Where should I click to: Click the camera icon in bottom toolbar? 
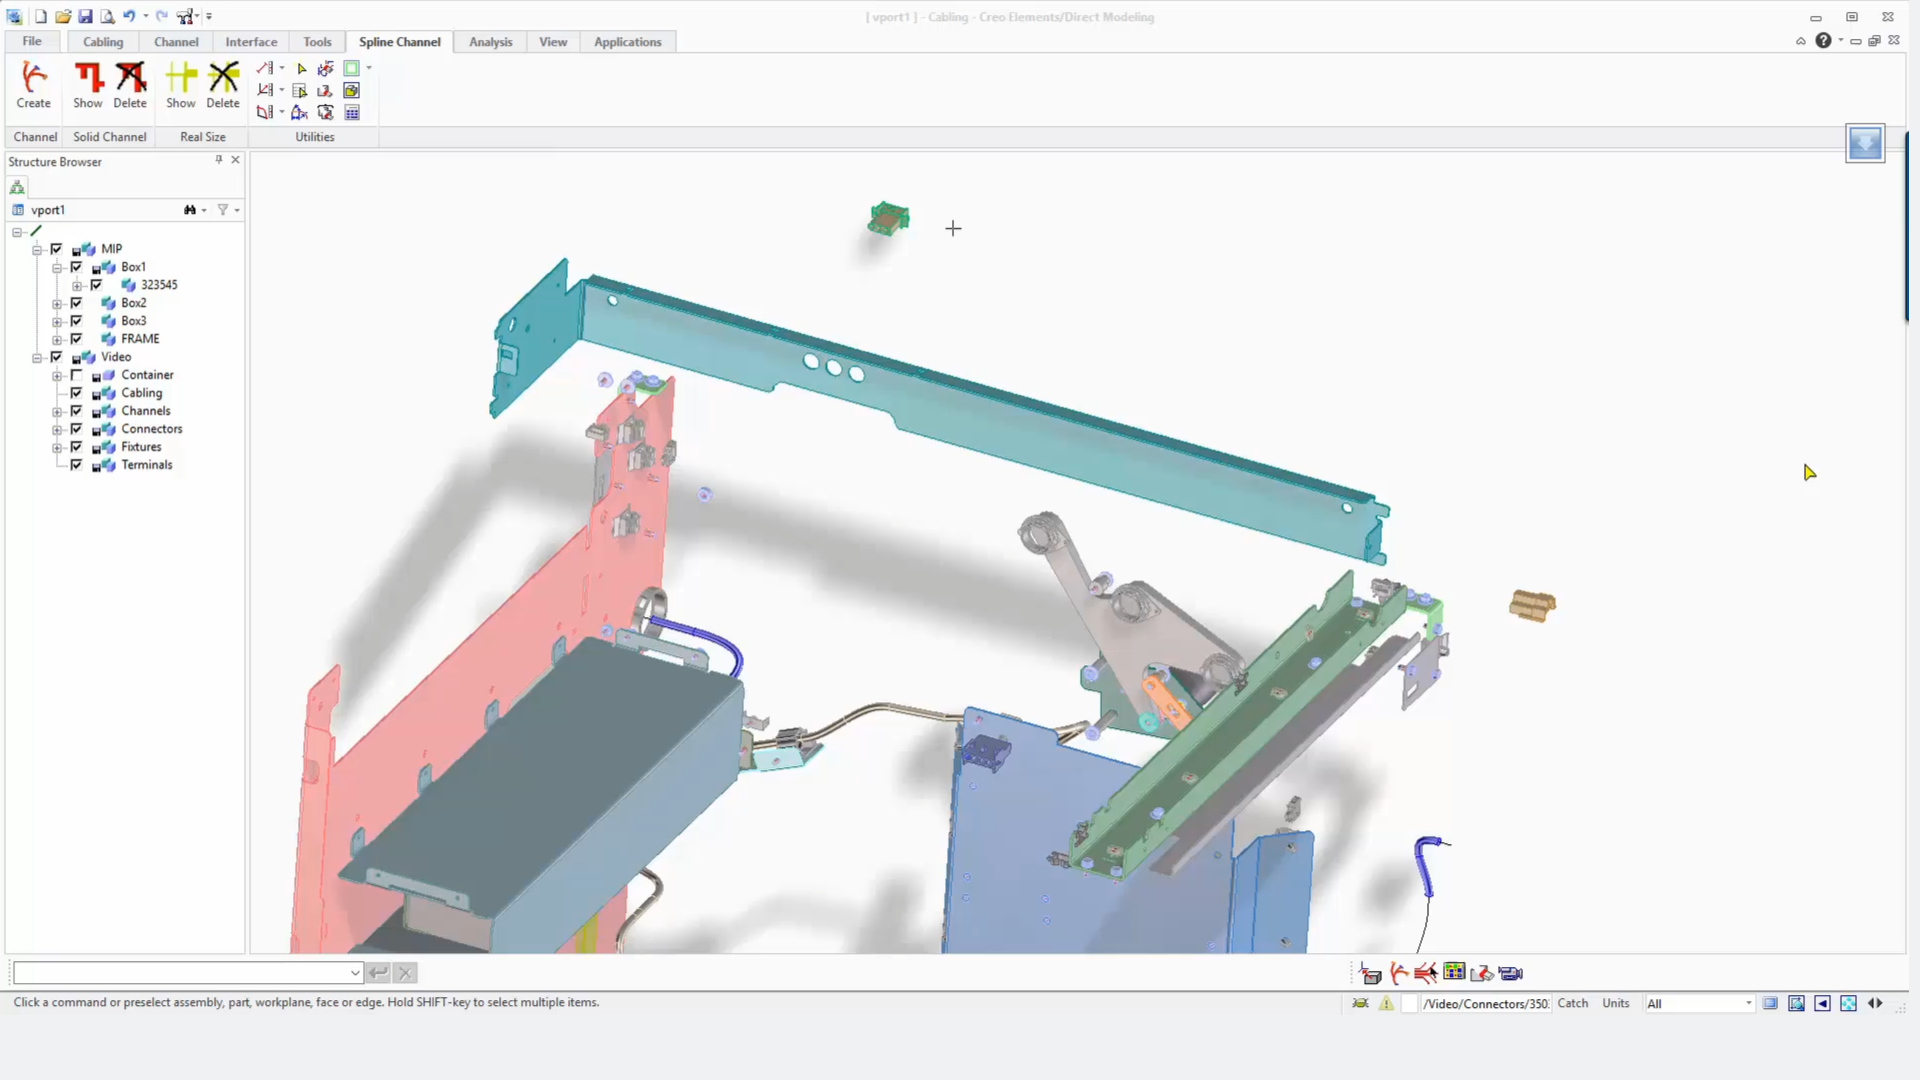click(1511, 973)
